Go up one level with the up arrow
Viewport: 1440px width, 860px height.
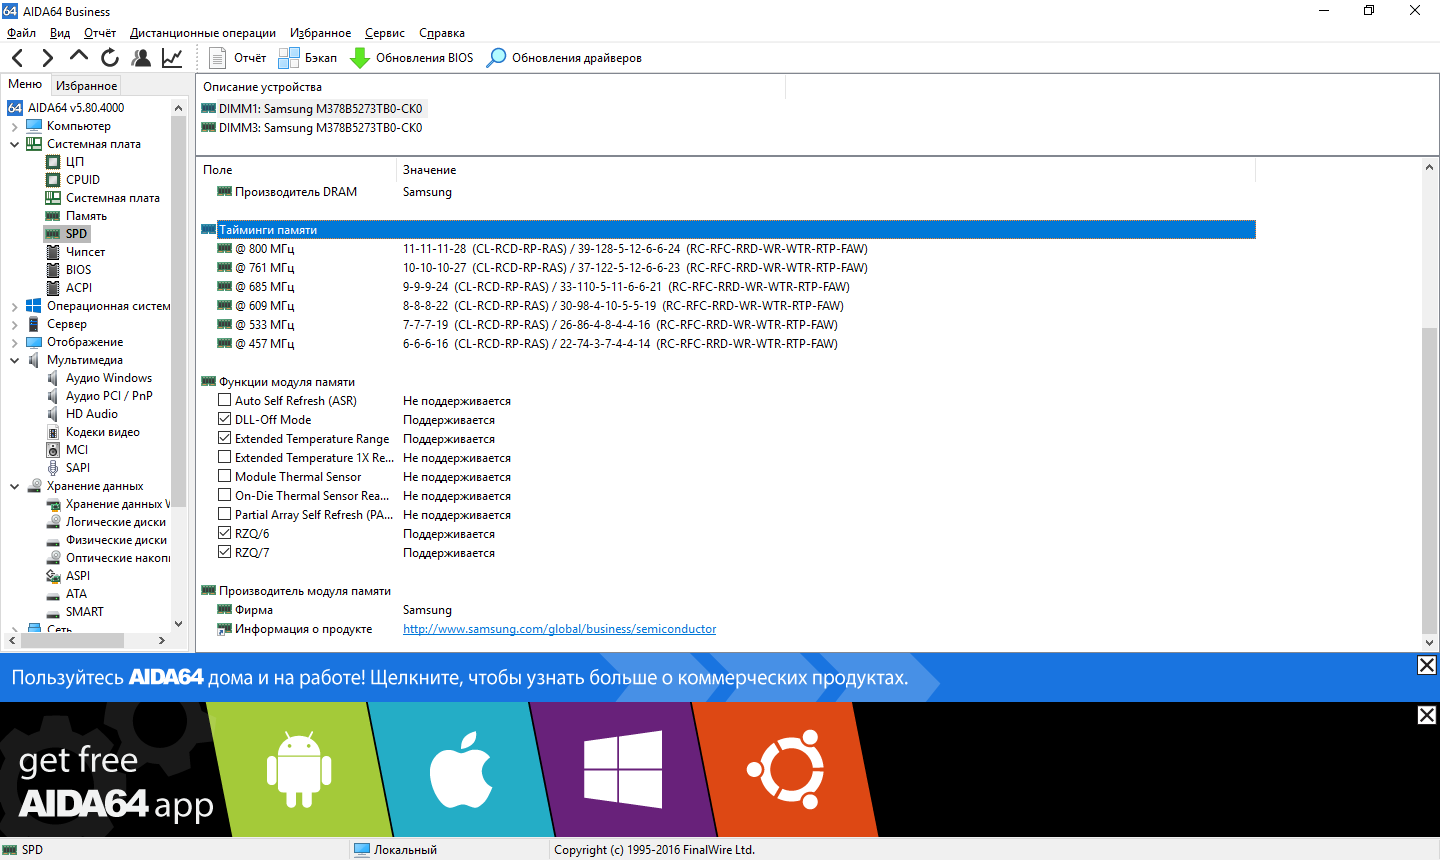pyautogui.click(x=79, y=57)
